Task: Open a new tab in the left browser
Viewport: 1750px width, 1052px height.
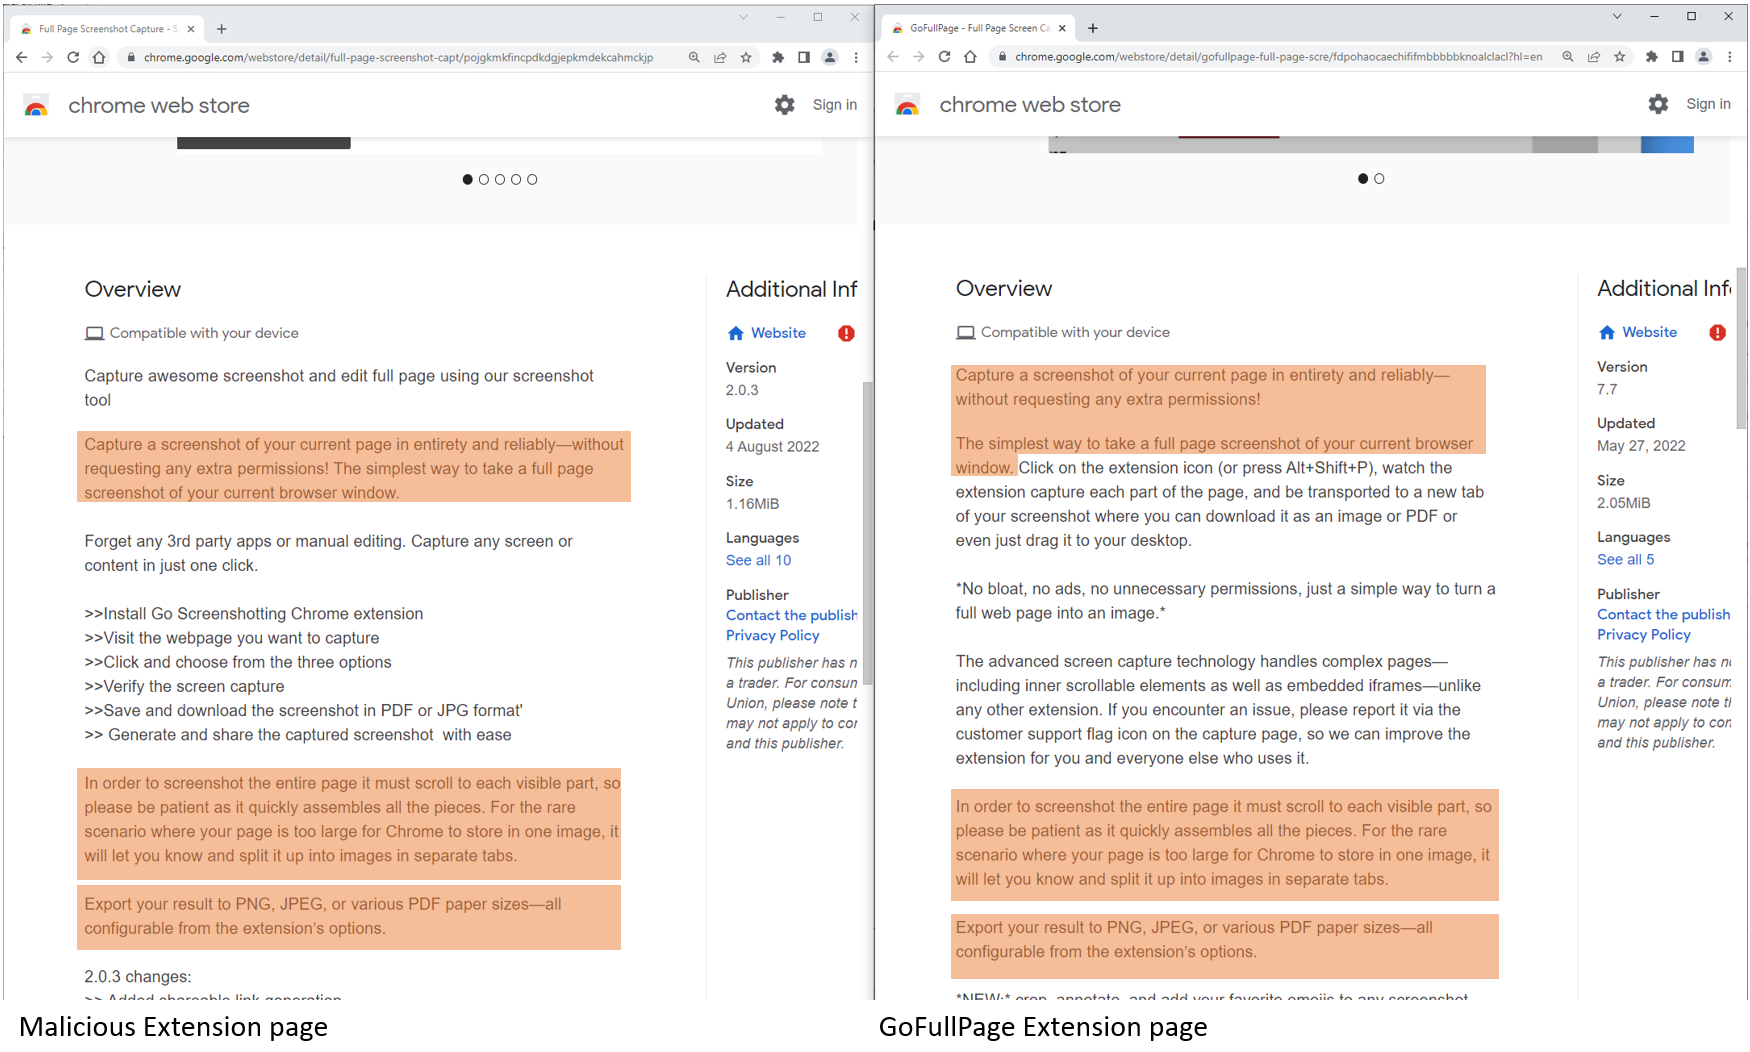Action: tap(222, 29)
